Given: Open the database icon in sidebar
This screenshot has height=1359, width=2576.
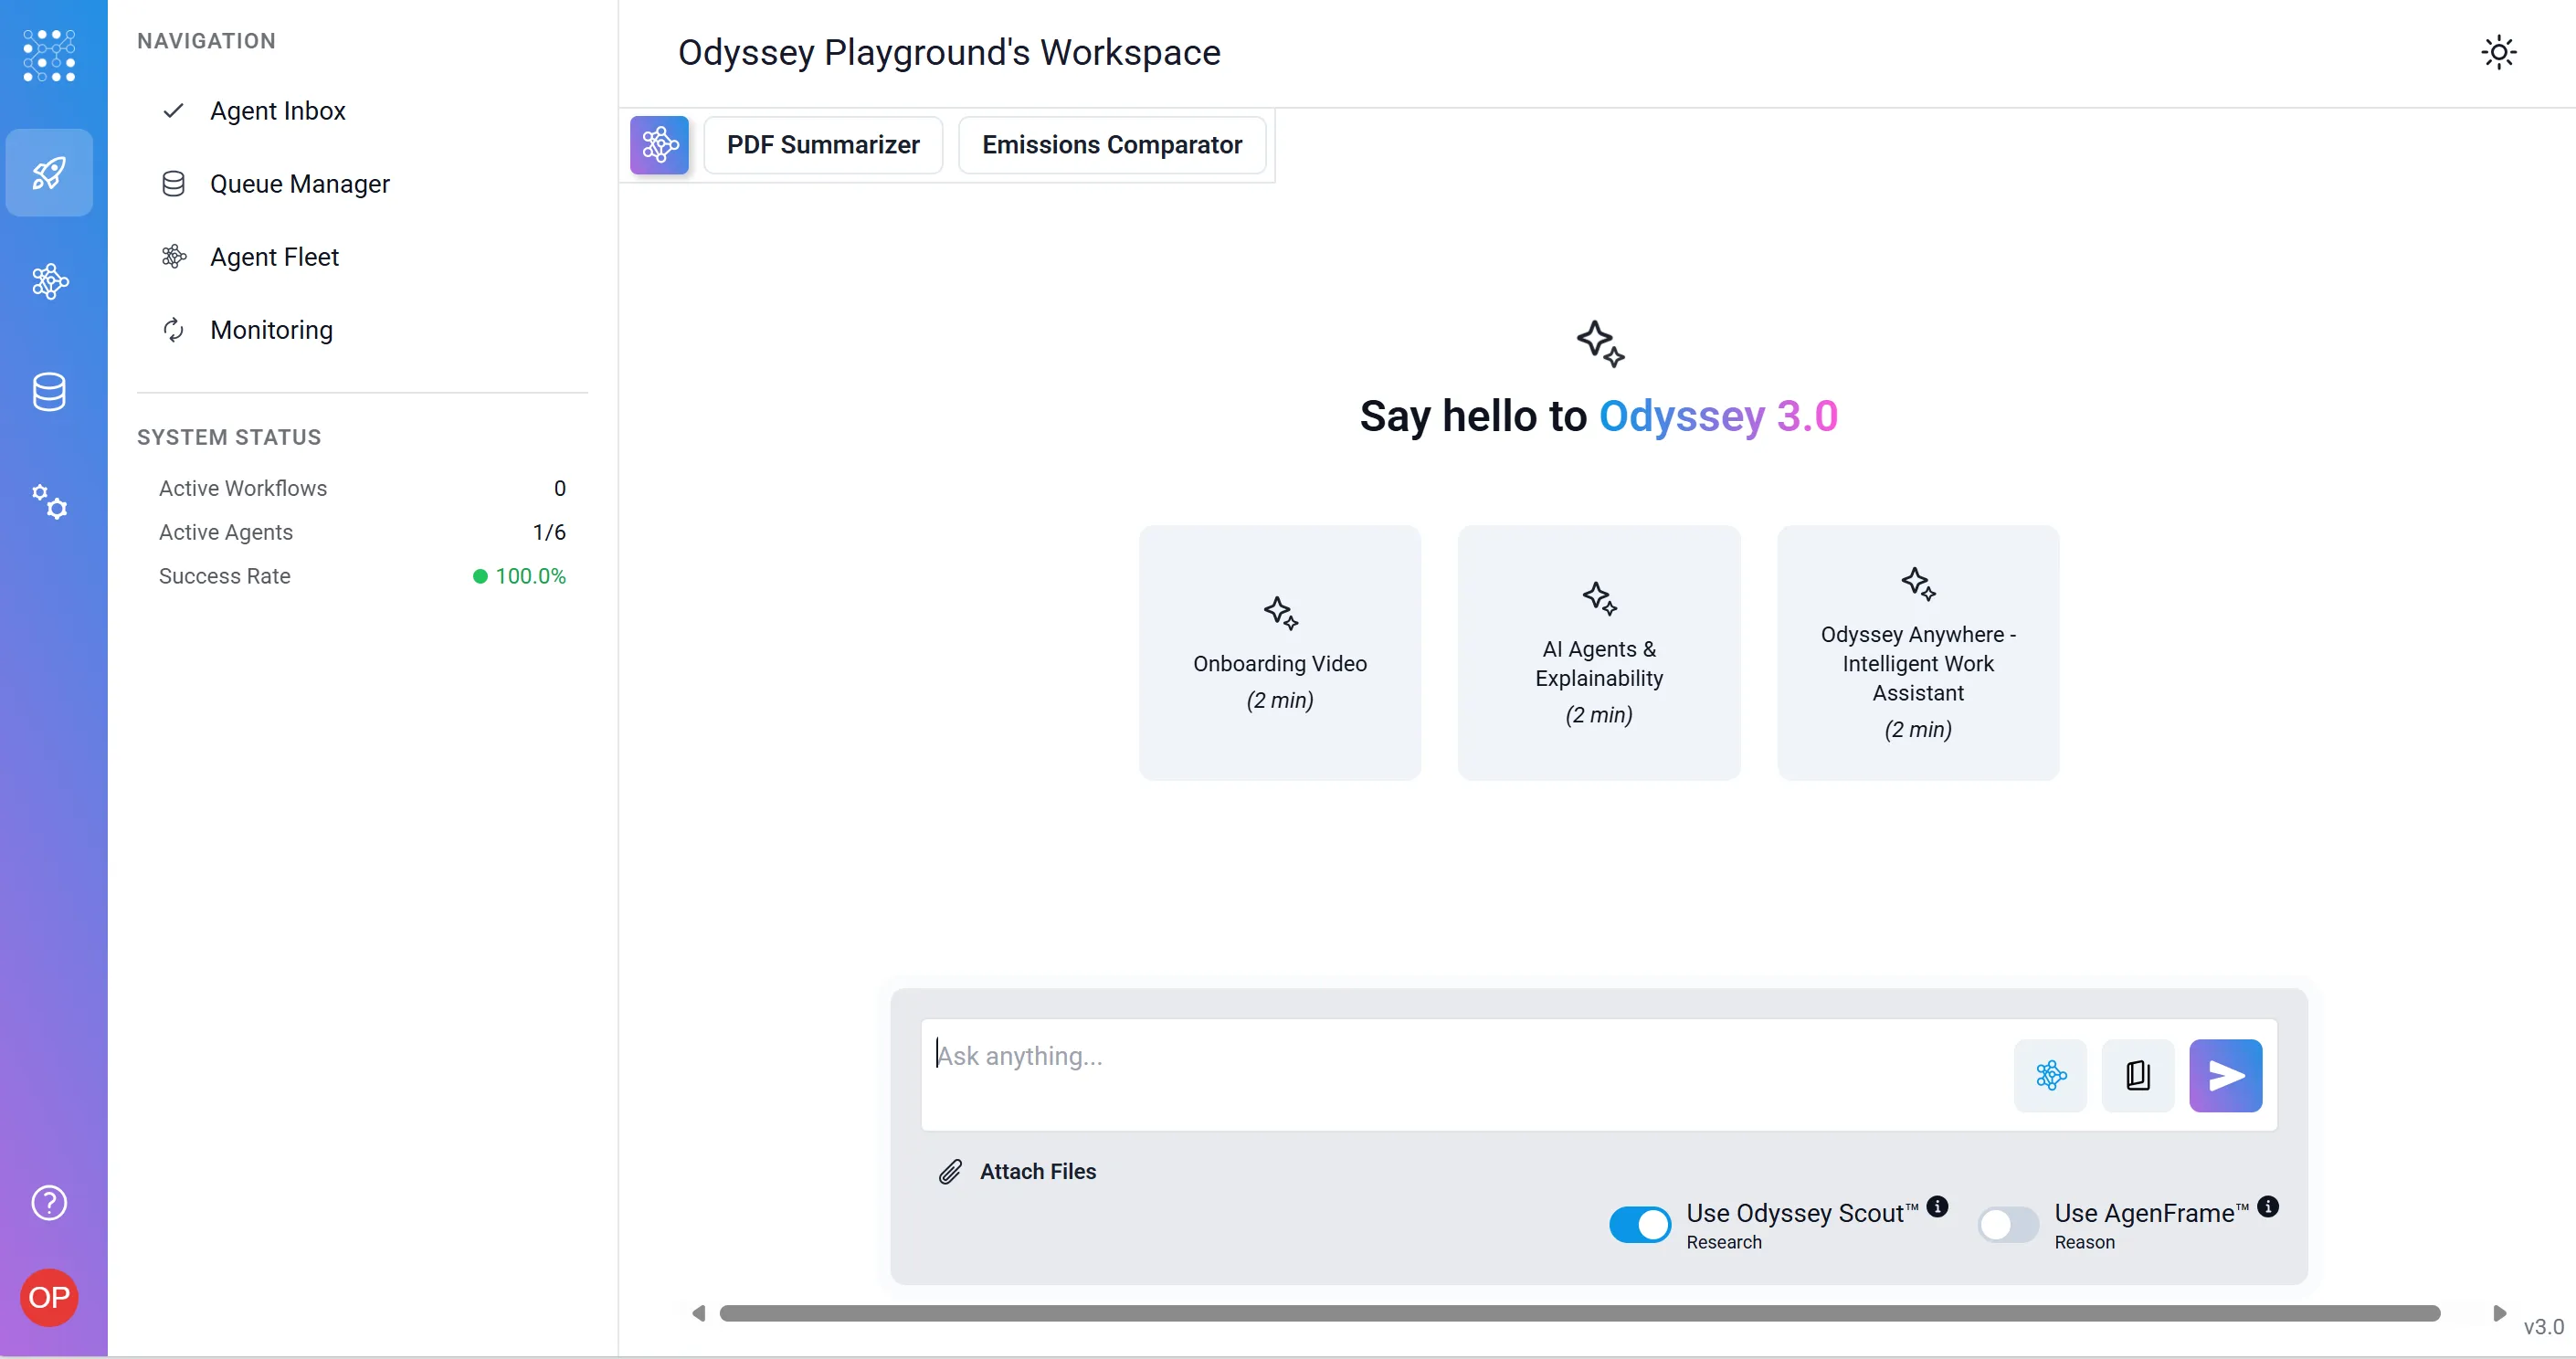Looking at the screenshot, I should coord(50,391).
